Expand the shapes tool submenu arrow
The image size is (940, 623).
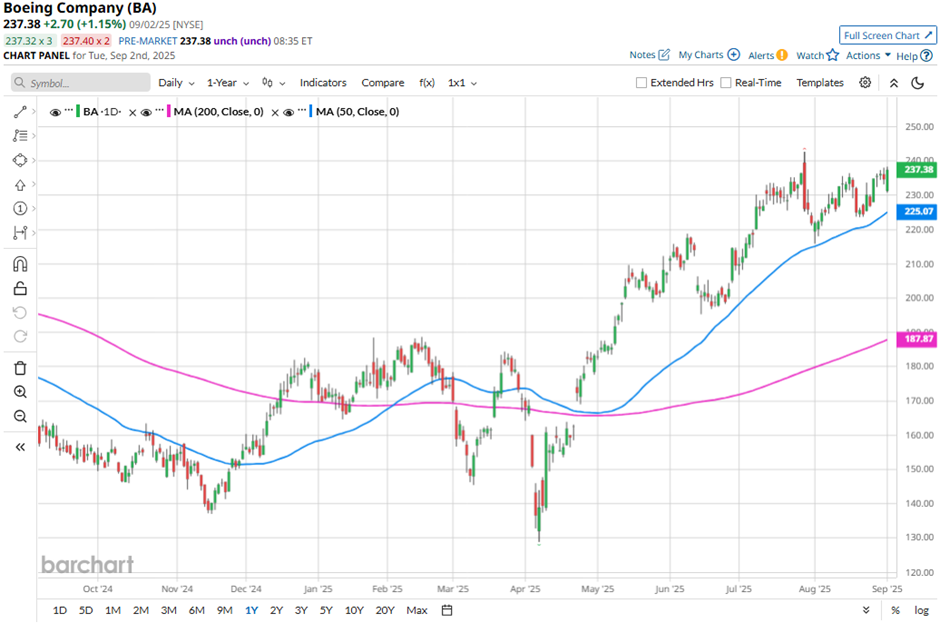click(34, 160)
